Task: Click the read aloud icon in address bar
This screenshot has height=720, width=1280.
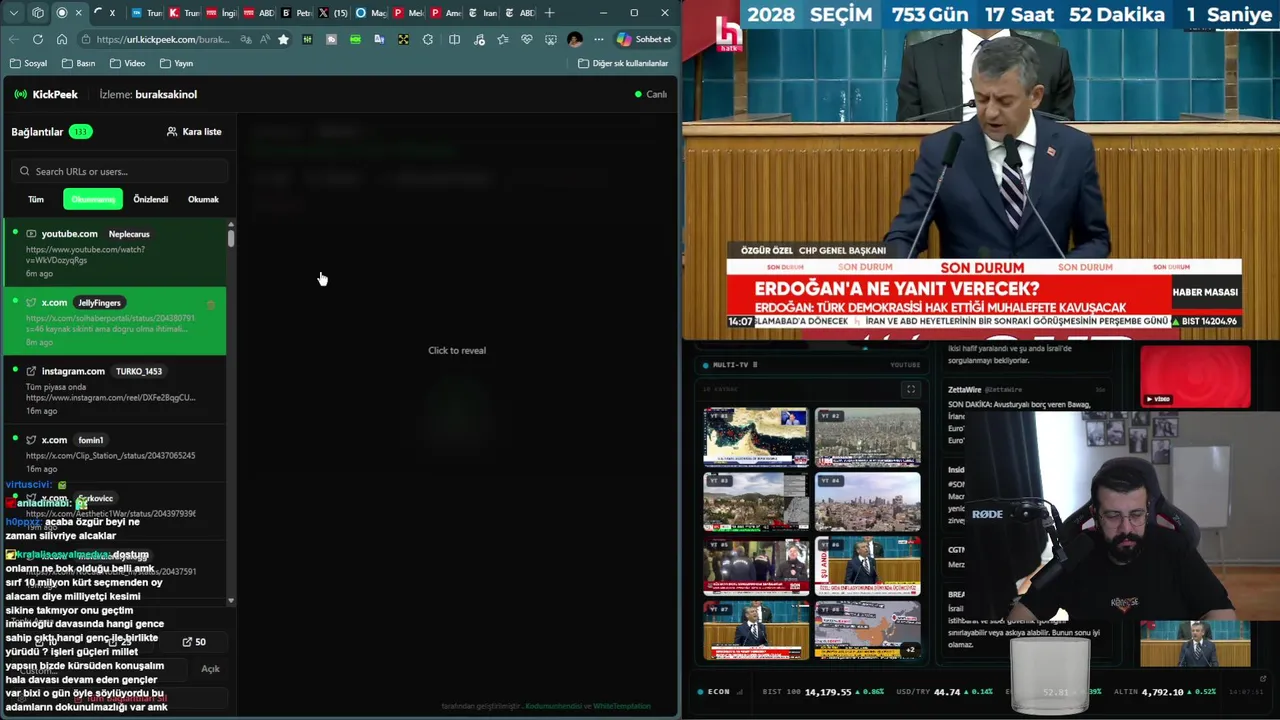Action: click(x=265, y=39)
